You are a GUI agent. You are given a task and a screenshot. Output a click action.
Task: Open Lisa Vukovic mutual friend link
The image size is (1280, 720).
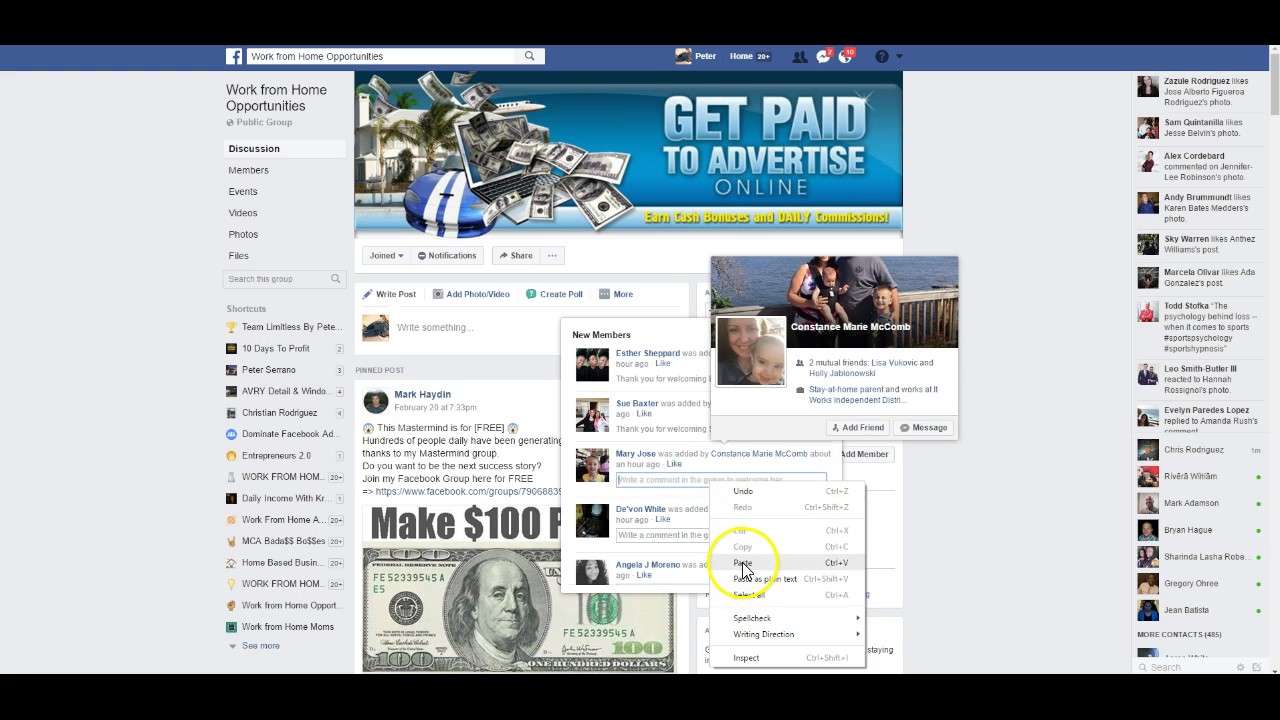click(x=895, y=363)
